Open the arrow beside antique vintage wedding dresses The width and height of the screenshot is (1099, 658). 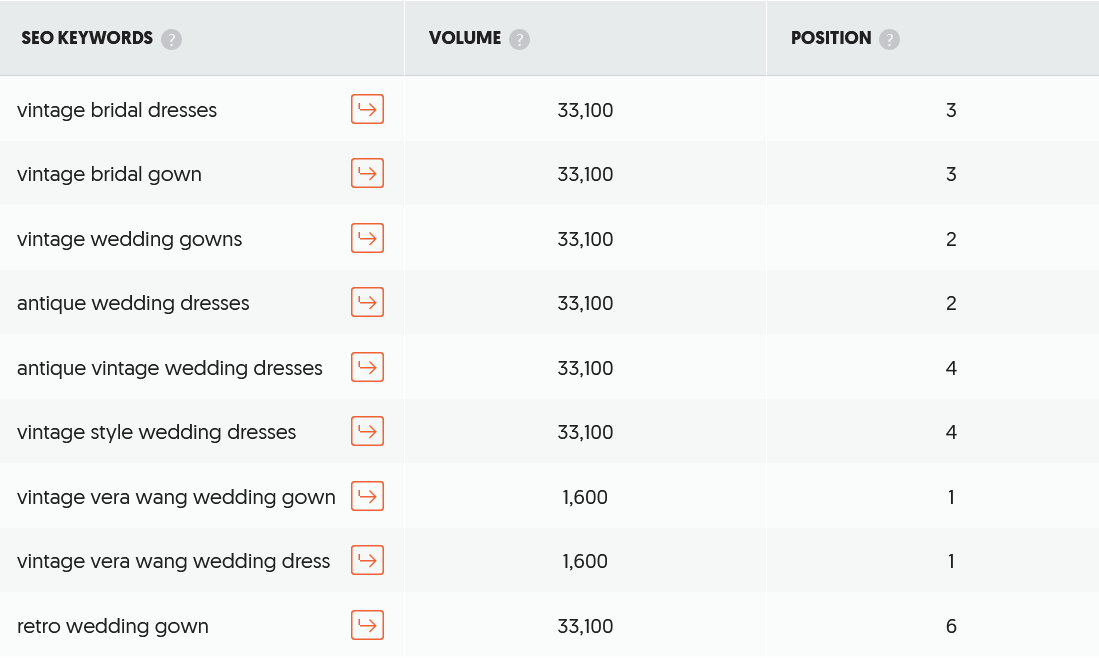click(367, 366)
